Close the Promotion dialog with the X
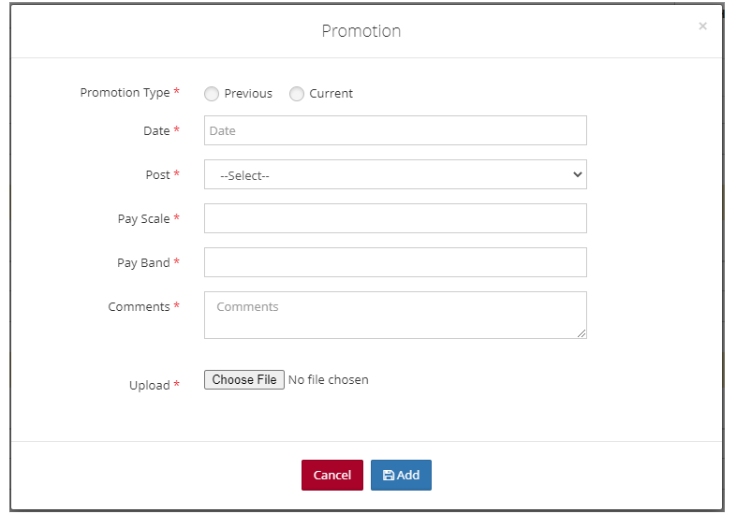The image size is (733, 518). coord(703,26)
